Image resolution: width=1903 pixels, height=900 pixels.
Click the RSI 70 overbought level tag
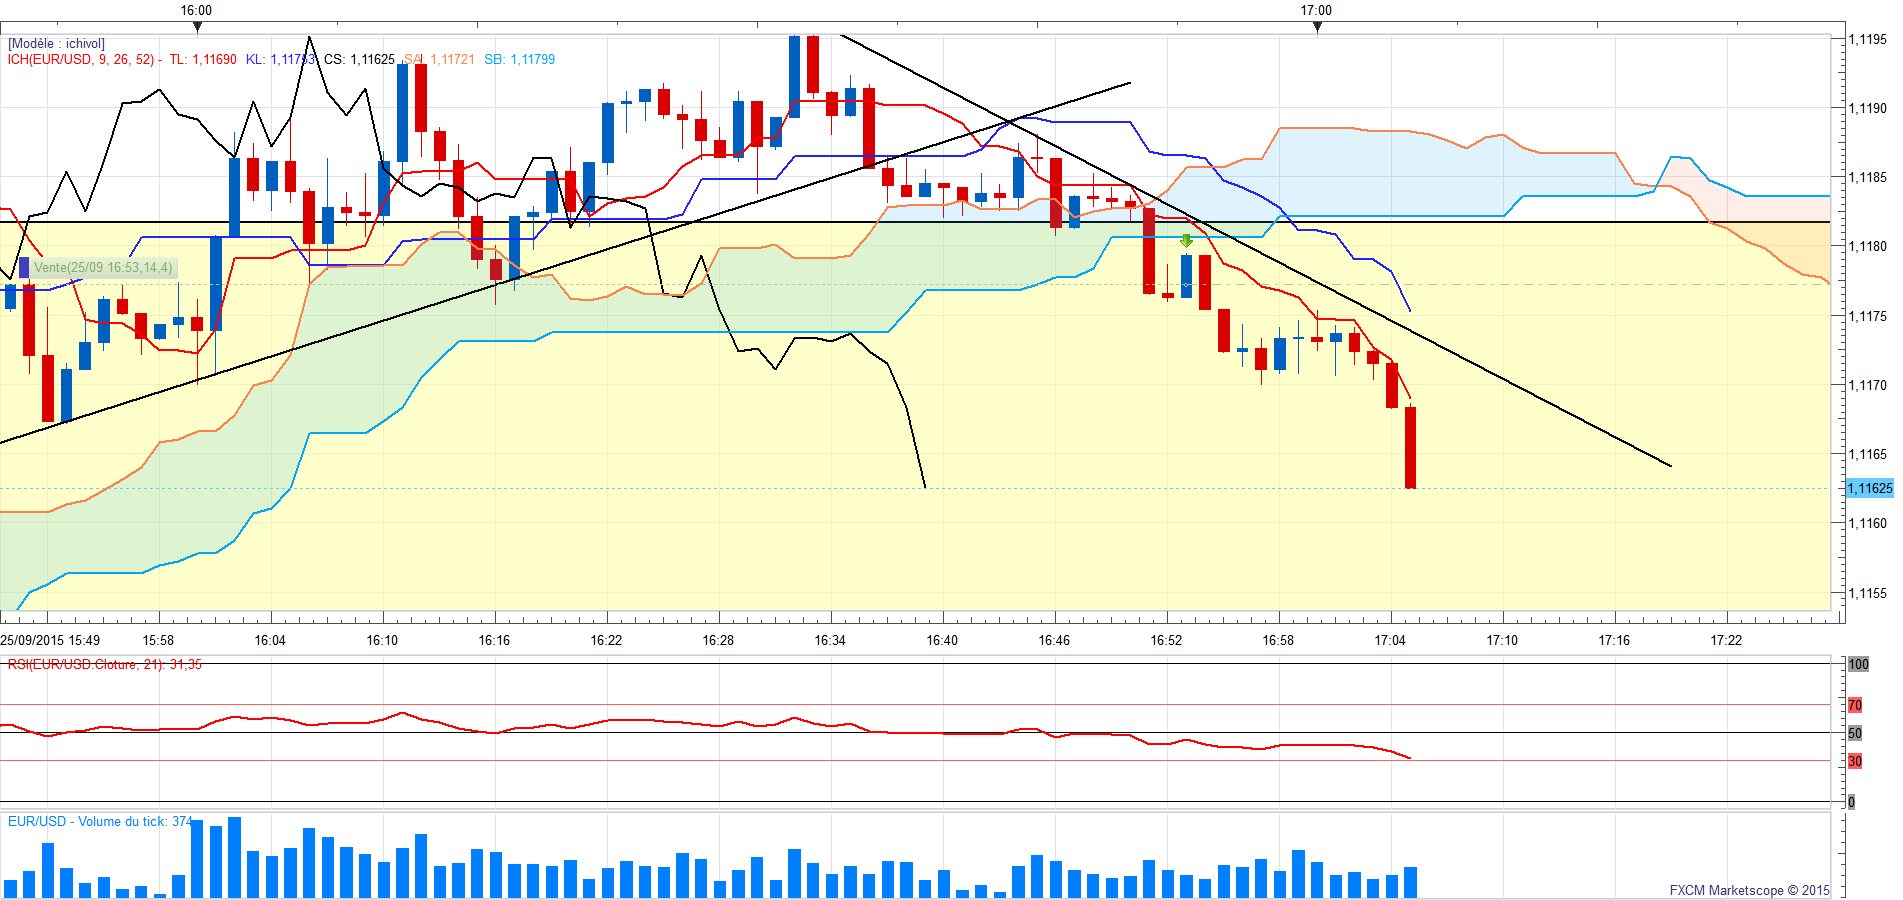coord(1855,705)
